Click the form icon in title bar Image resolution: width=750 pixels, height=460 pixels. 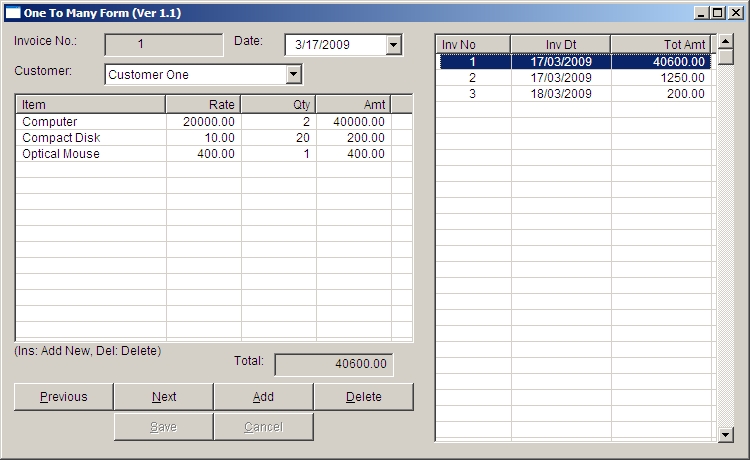tap(13, 13)
